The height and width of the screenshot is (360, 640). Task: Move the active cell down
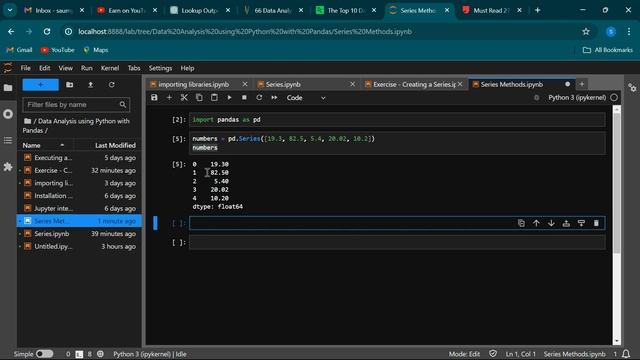click(x=551, y=223)
